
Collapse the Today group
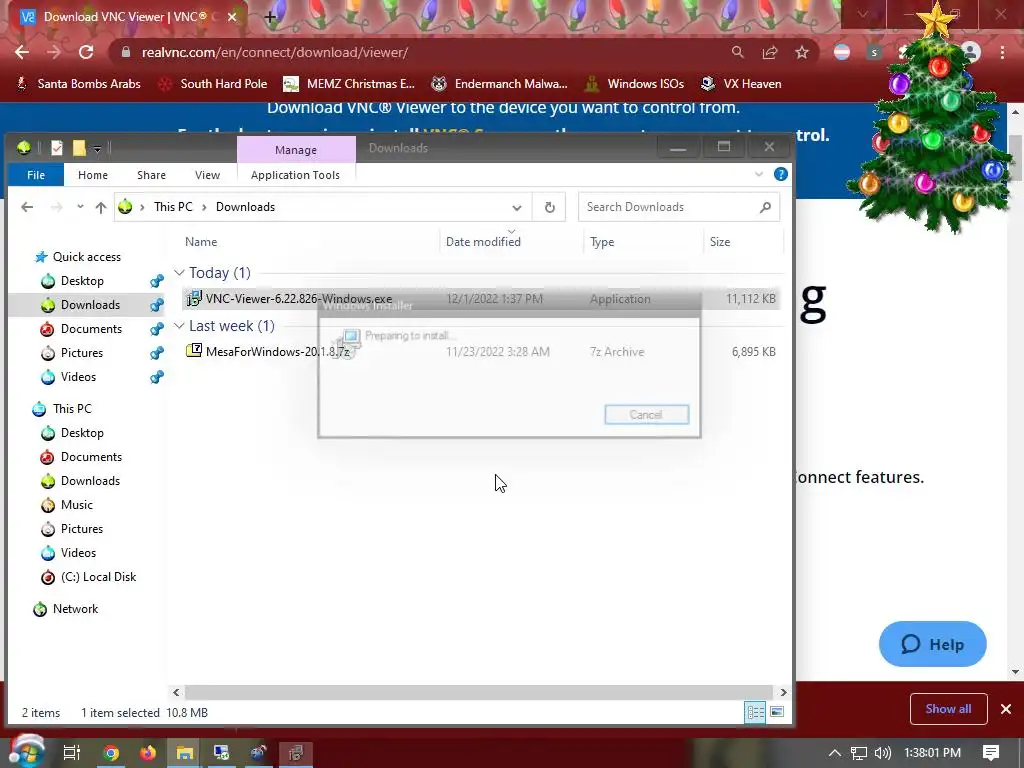(179, 273)
